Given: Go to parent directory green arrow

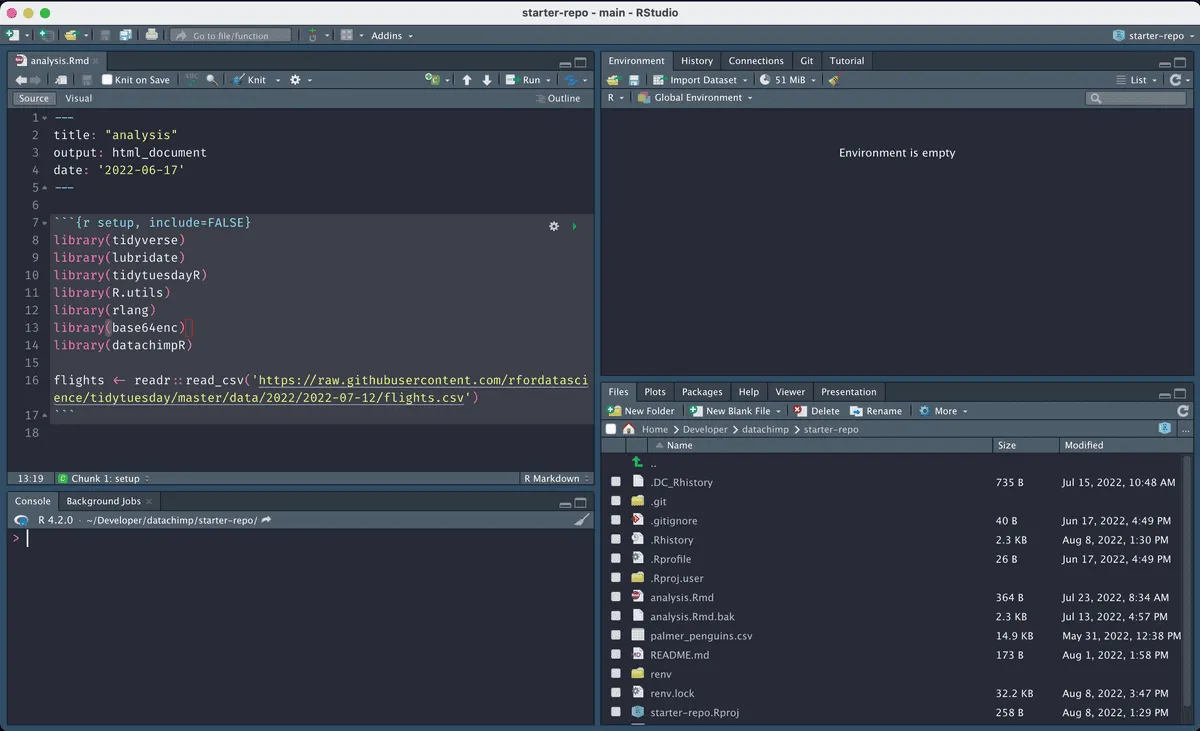Looking at the screenshot, I should point(638,463).
